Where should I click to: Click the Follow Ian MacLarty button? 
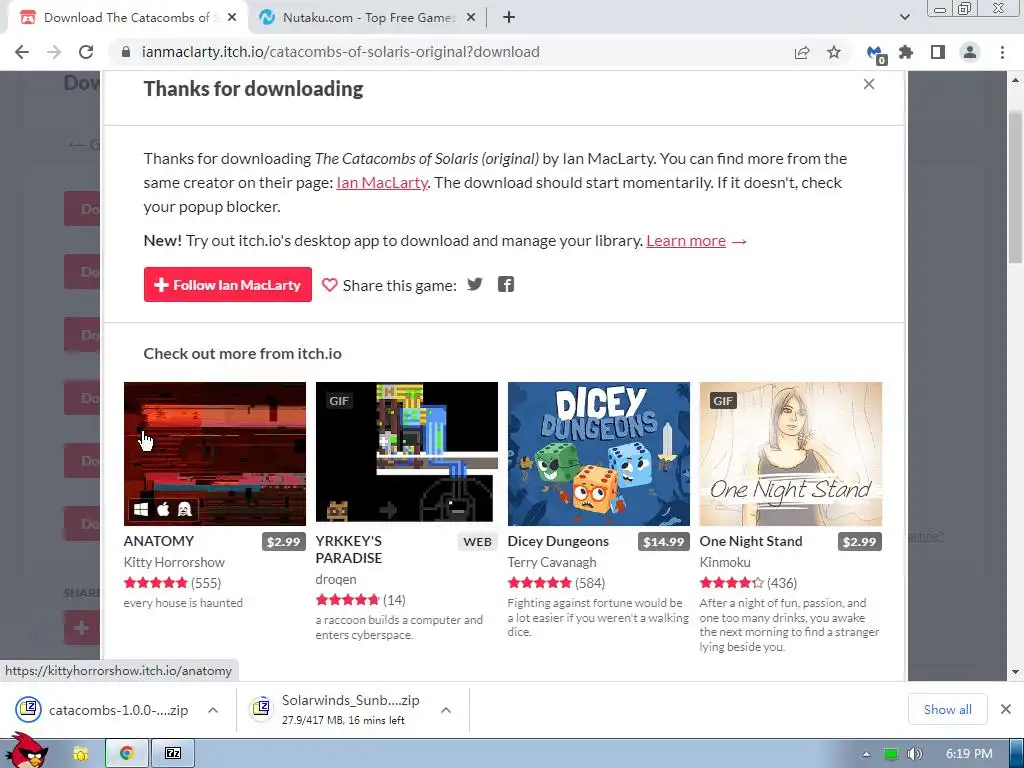click(x=227, y=285)
